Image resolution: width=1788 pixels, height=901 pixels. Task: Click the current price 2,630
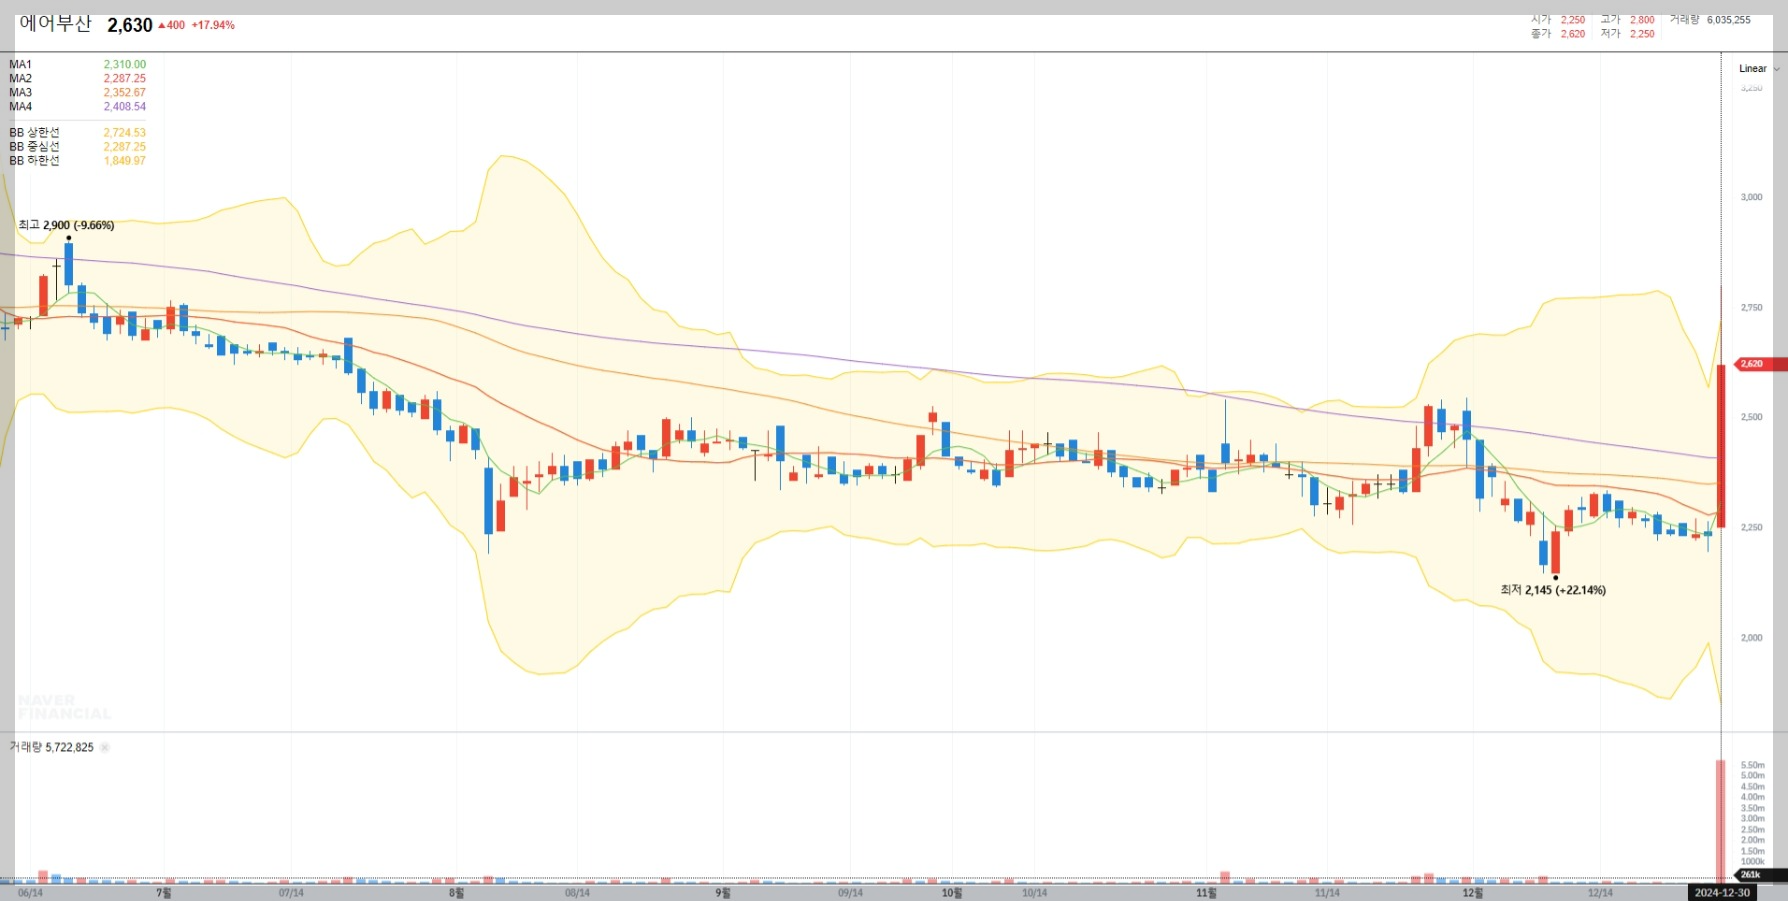[130, 25]
